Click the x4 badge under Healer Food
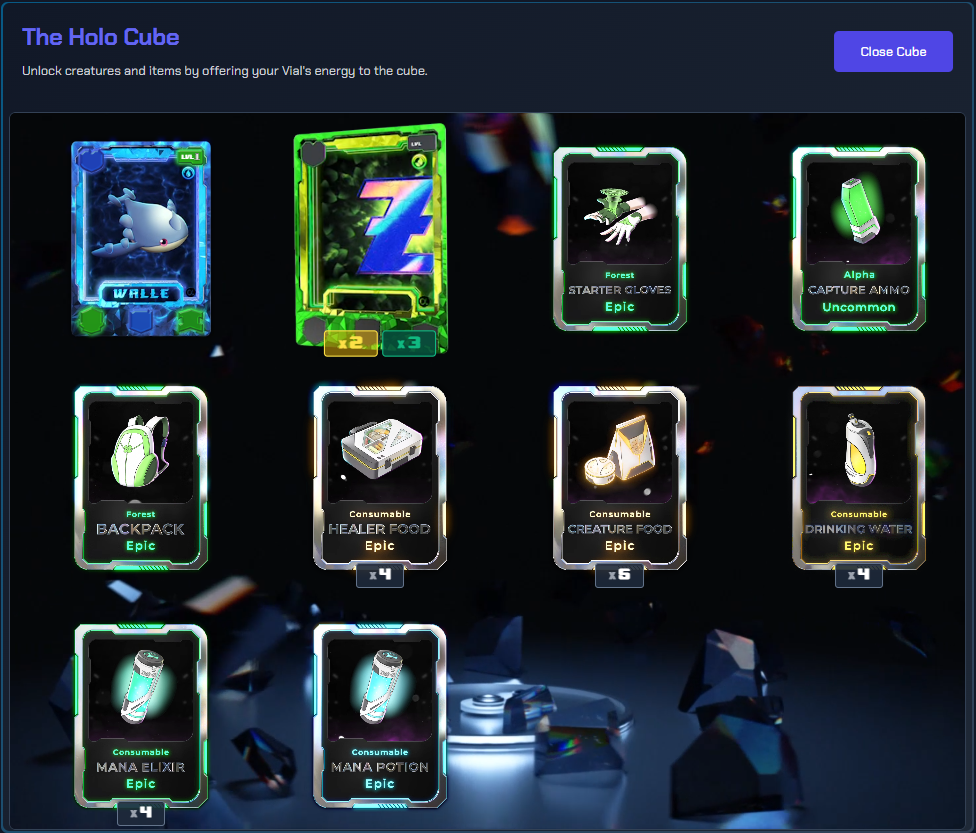The image size is (976, 833). [x=380, y=575]
